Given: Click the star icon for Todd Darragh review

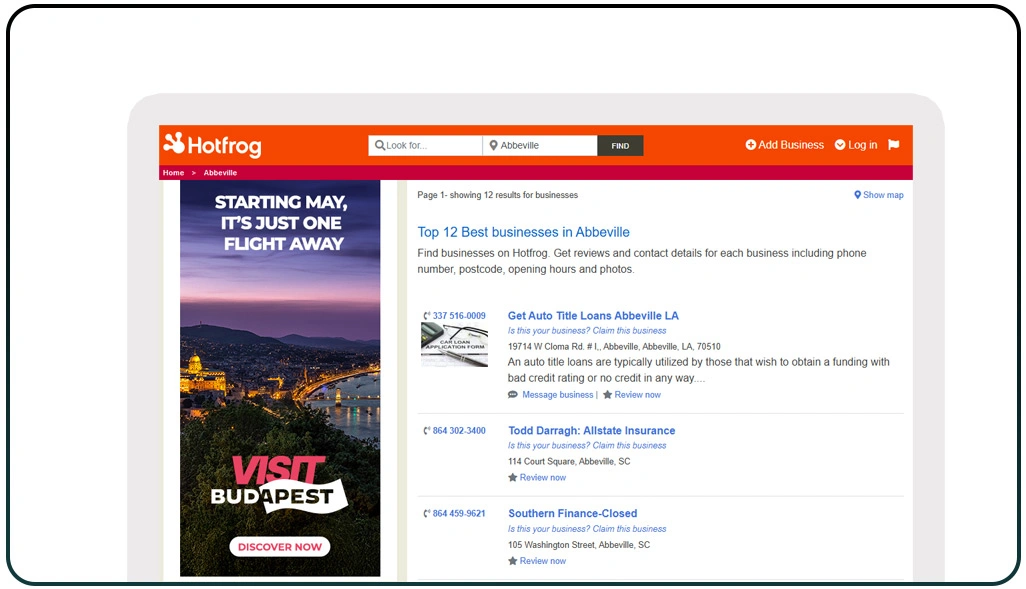Looking at the screenshot, I should tap(513, 478).
